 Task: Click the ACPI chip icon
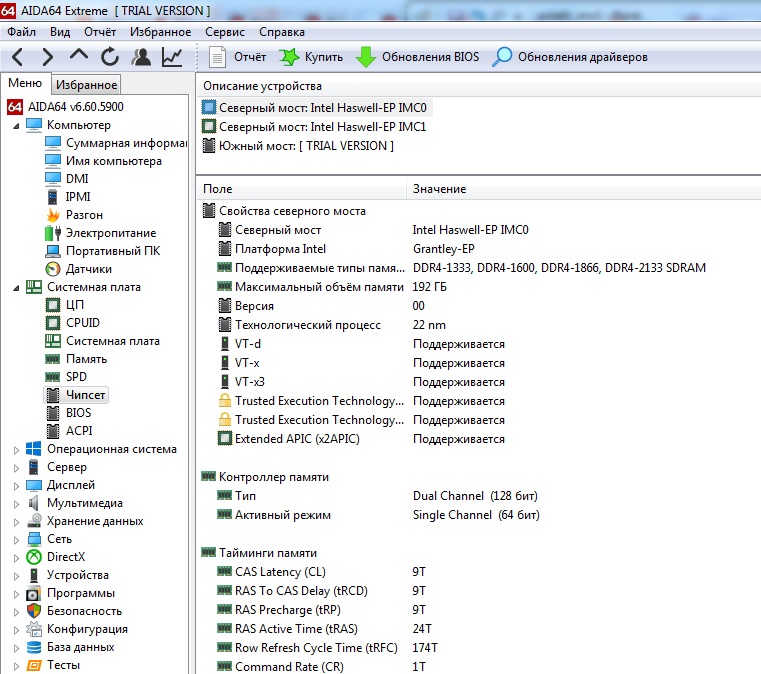(x=53, y=431)
